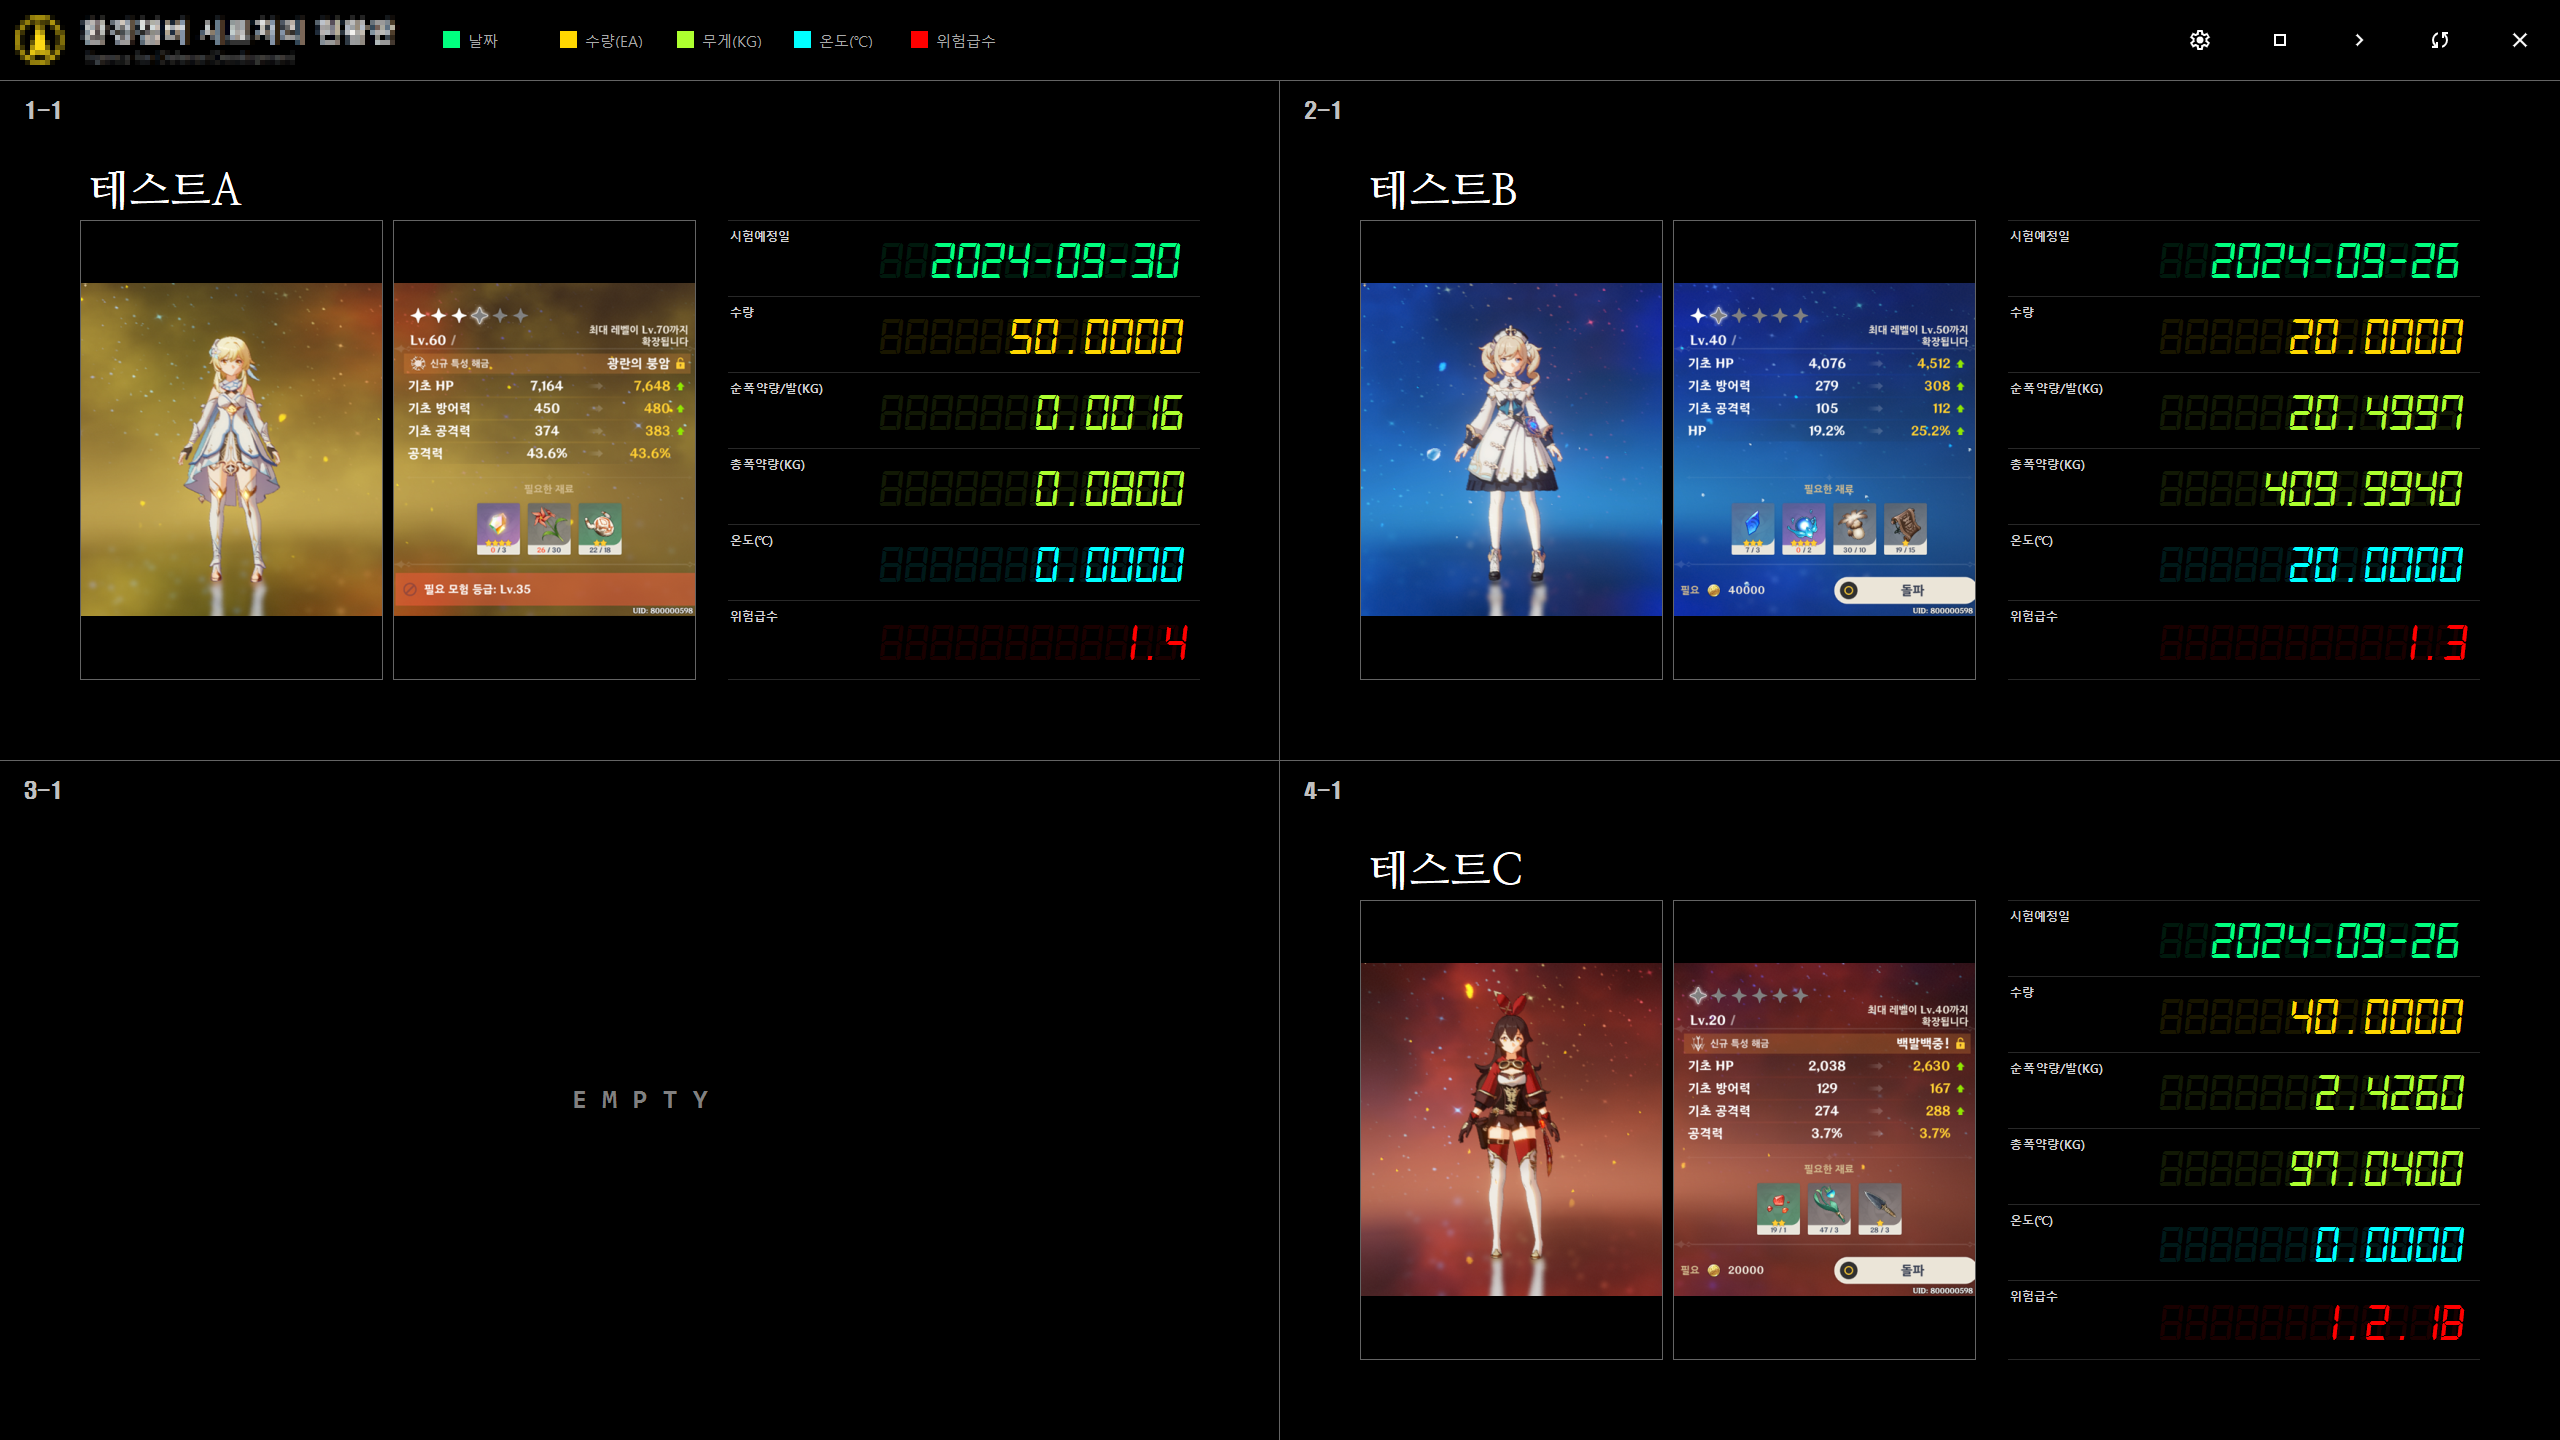Click 테스트B temperature 20.0000

(2376, 565)
